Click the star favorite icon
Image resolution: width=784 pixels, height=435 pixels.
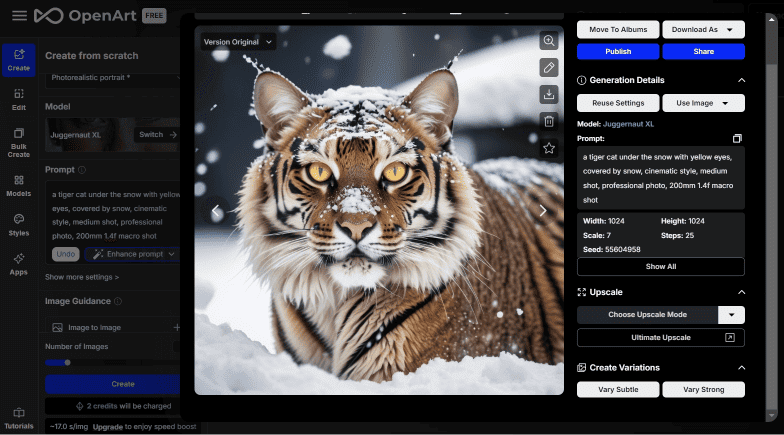click(x=549, y=148)
